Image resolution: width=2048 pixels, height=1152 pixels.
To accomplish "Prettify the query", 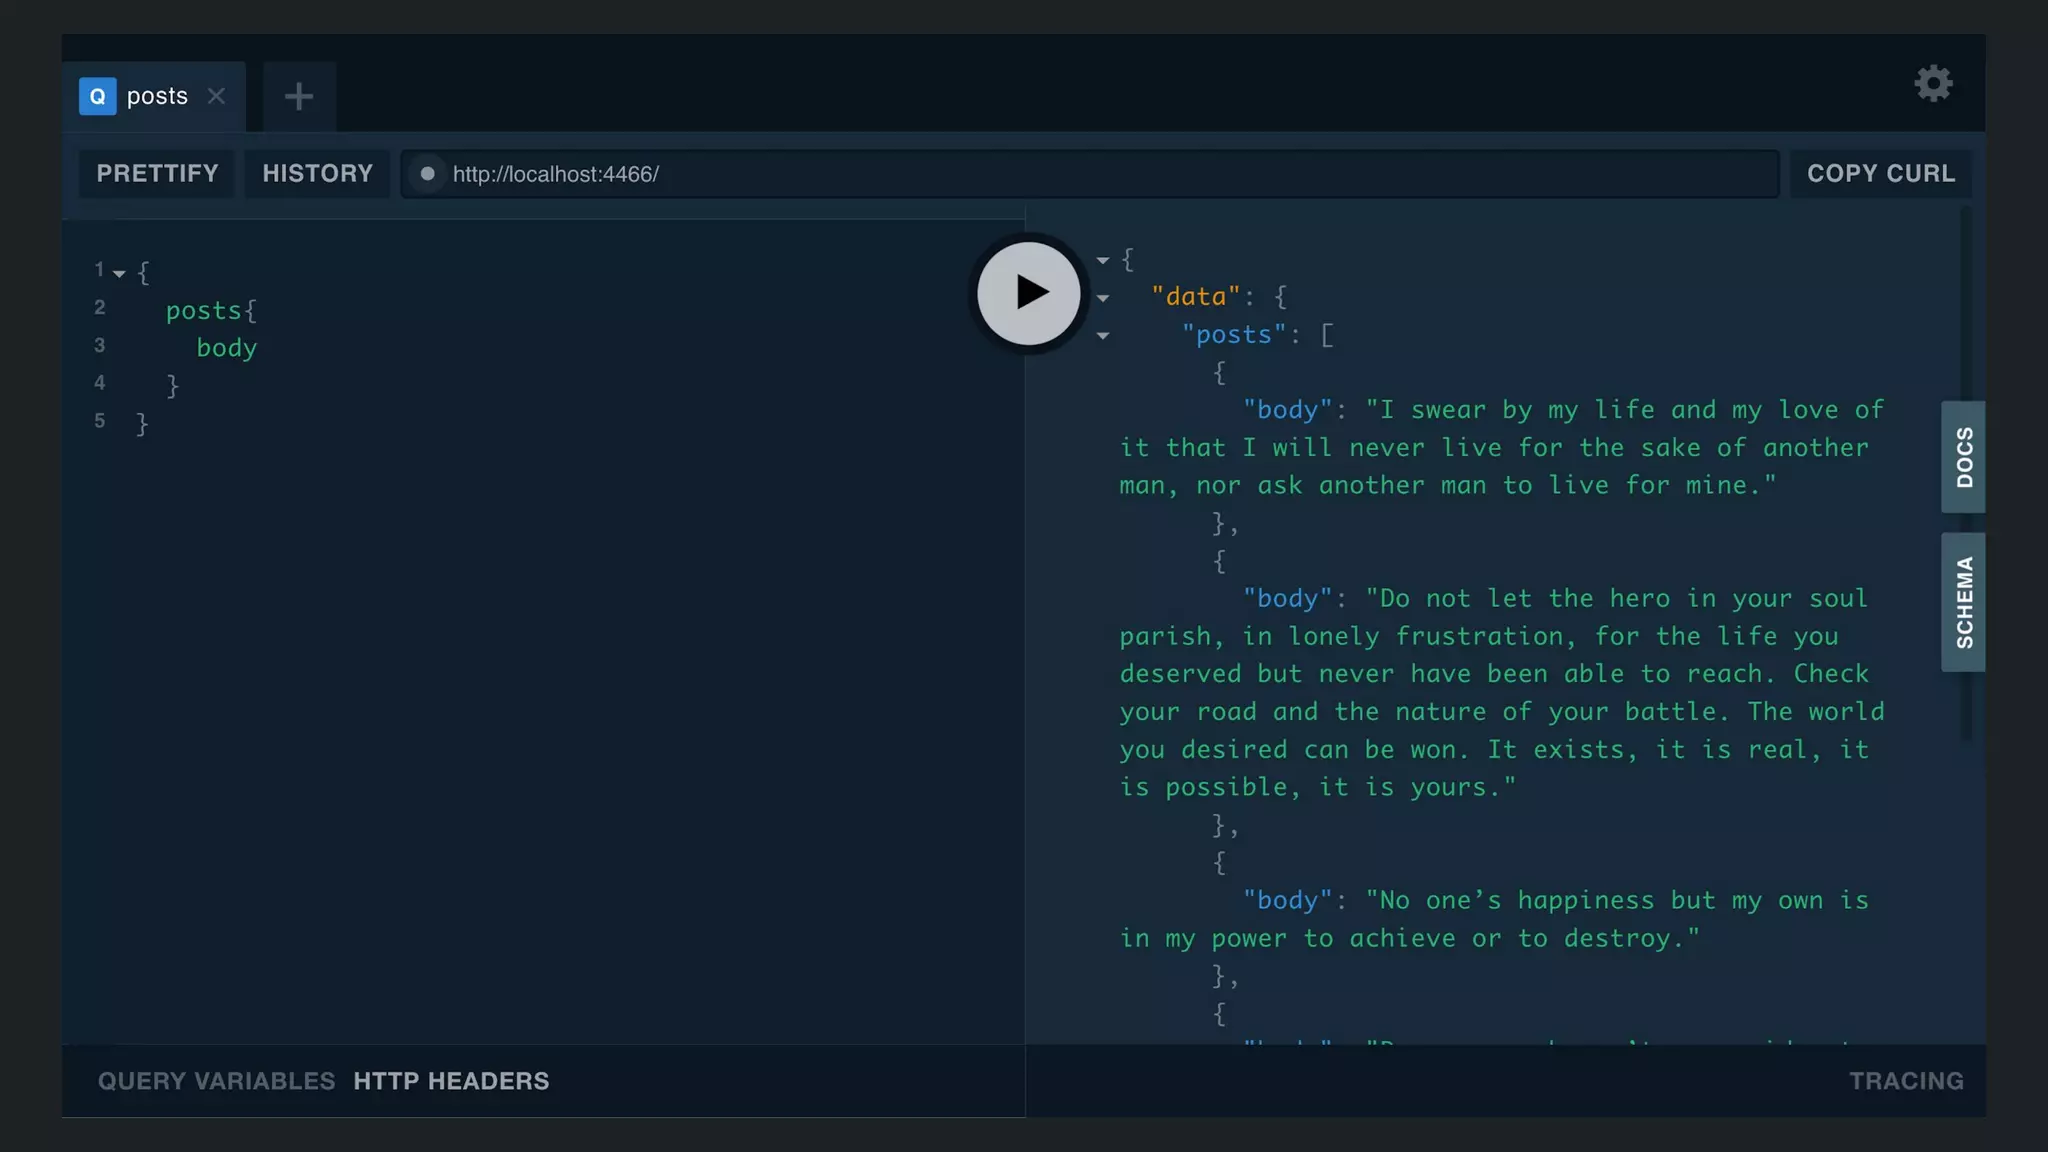I will click(x=157, y=174).
